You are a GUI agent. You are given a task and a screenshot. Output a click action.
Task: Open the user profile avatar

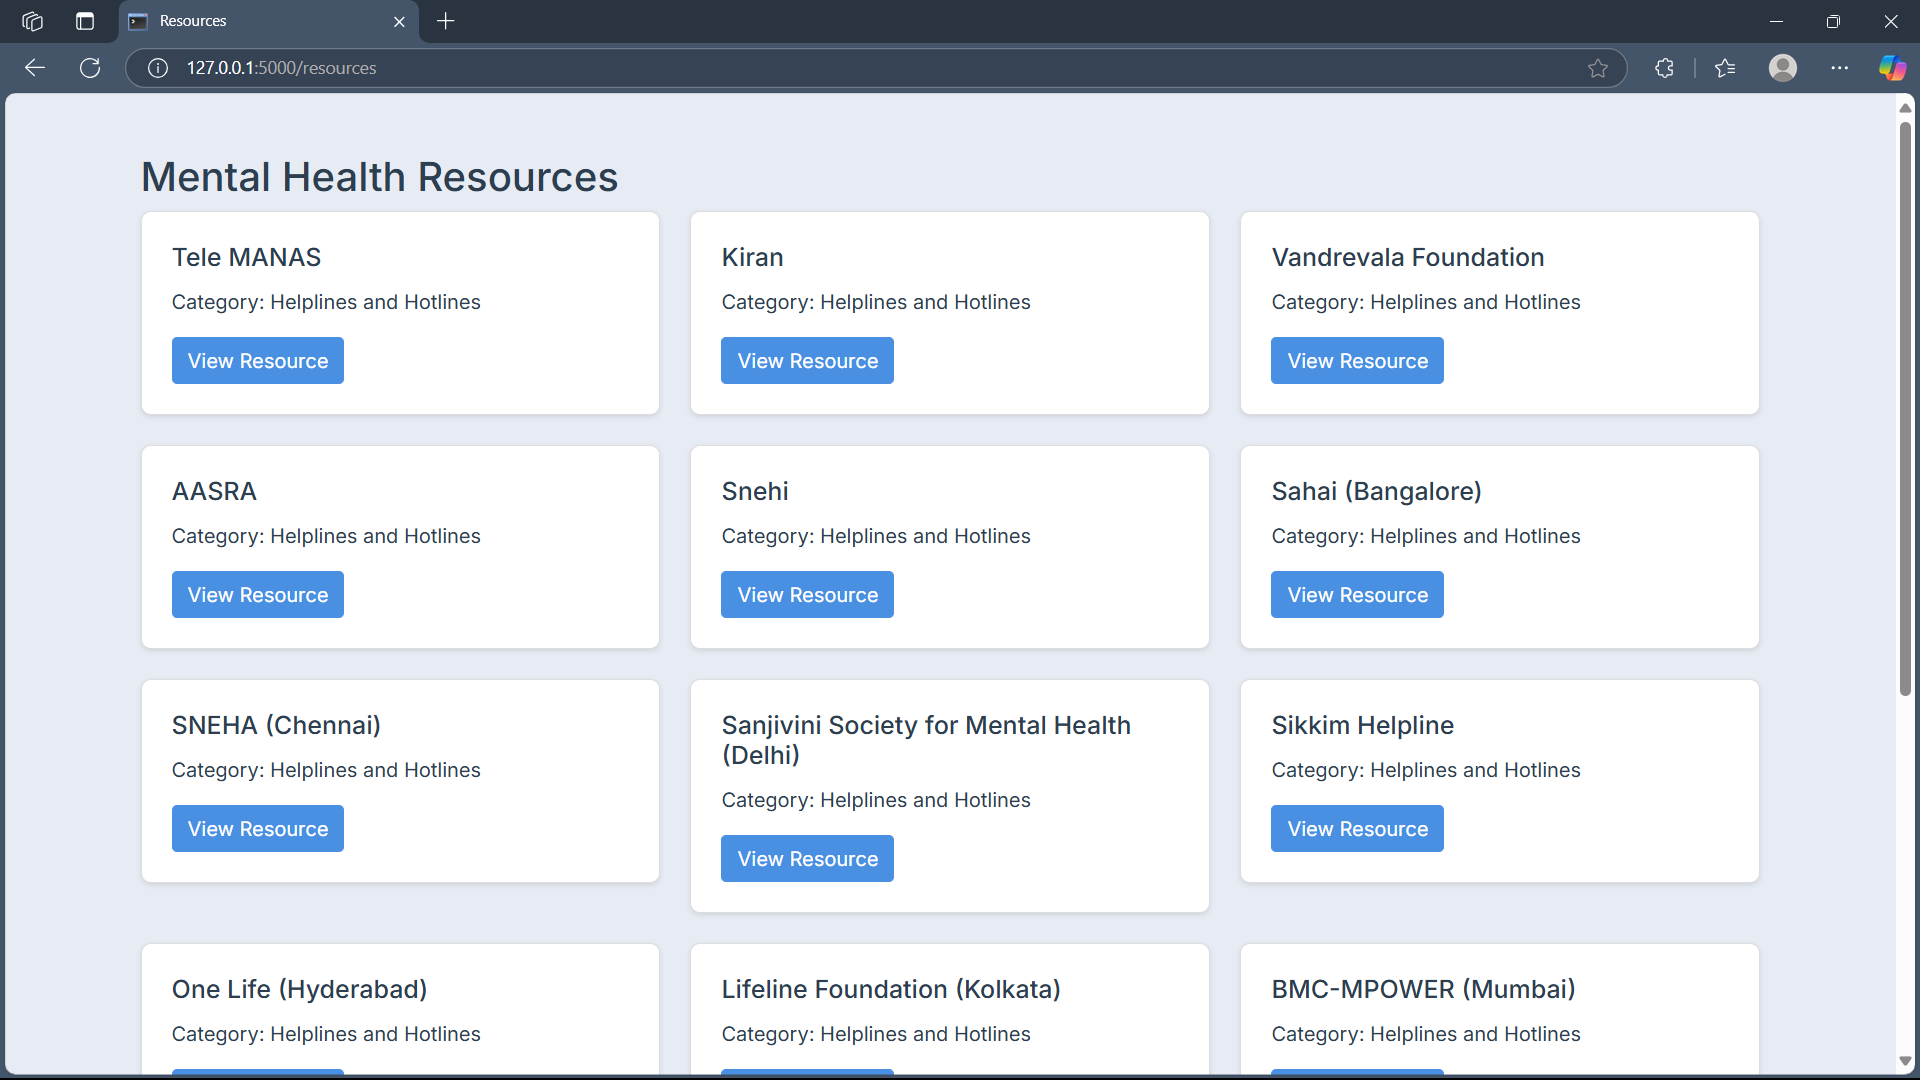click(1782, 68)
